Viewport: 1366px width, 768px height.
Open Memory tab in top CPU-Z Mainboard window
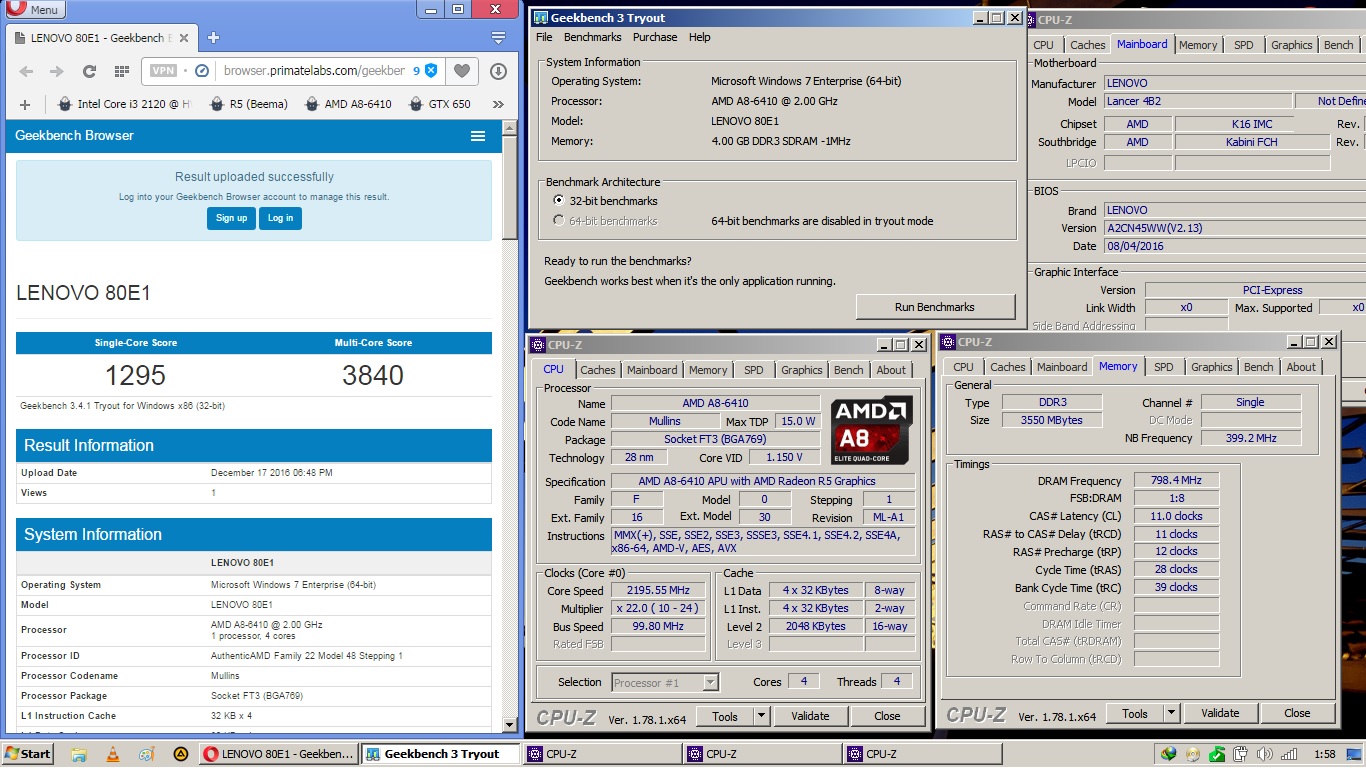1198,45
